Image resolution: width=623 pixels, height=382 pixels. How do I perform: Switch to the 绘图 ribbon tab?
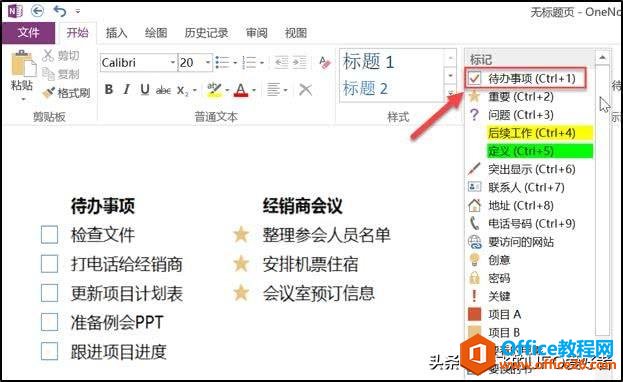pyautogui.click(x=156, y=33)
